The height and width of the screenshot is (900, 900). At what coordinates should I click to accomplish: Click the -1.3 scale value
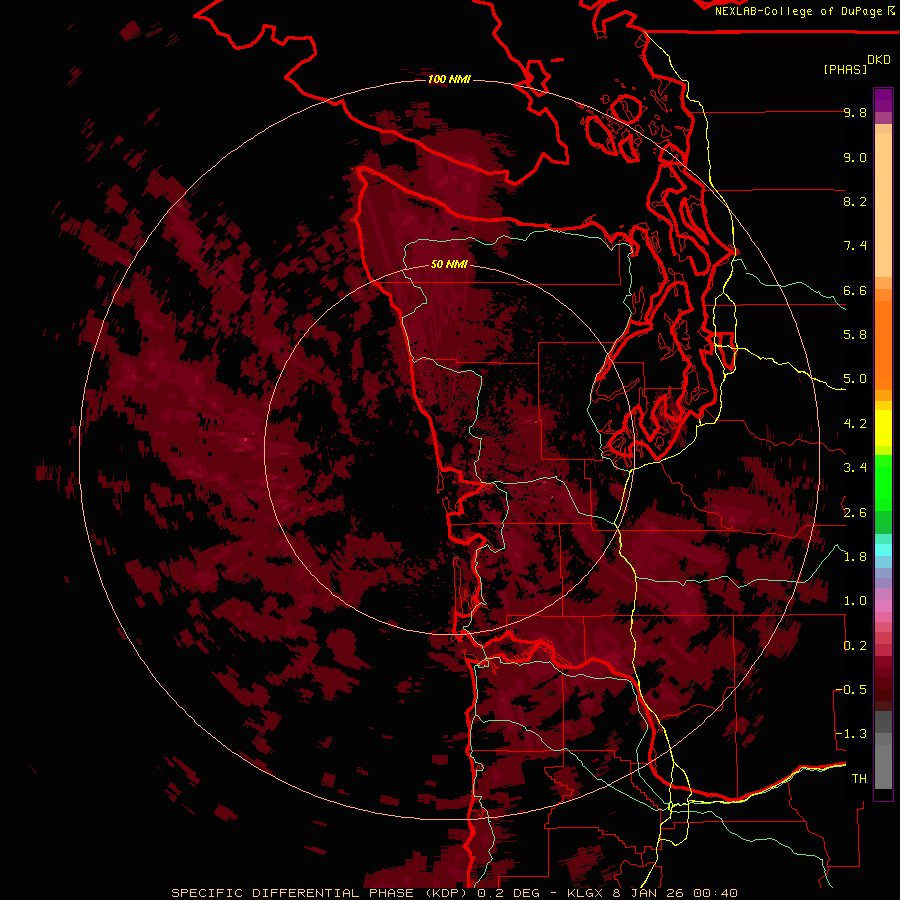(851, 734)
